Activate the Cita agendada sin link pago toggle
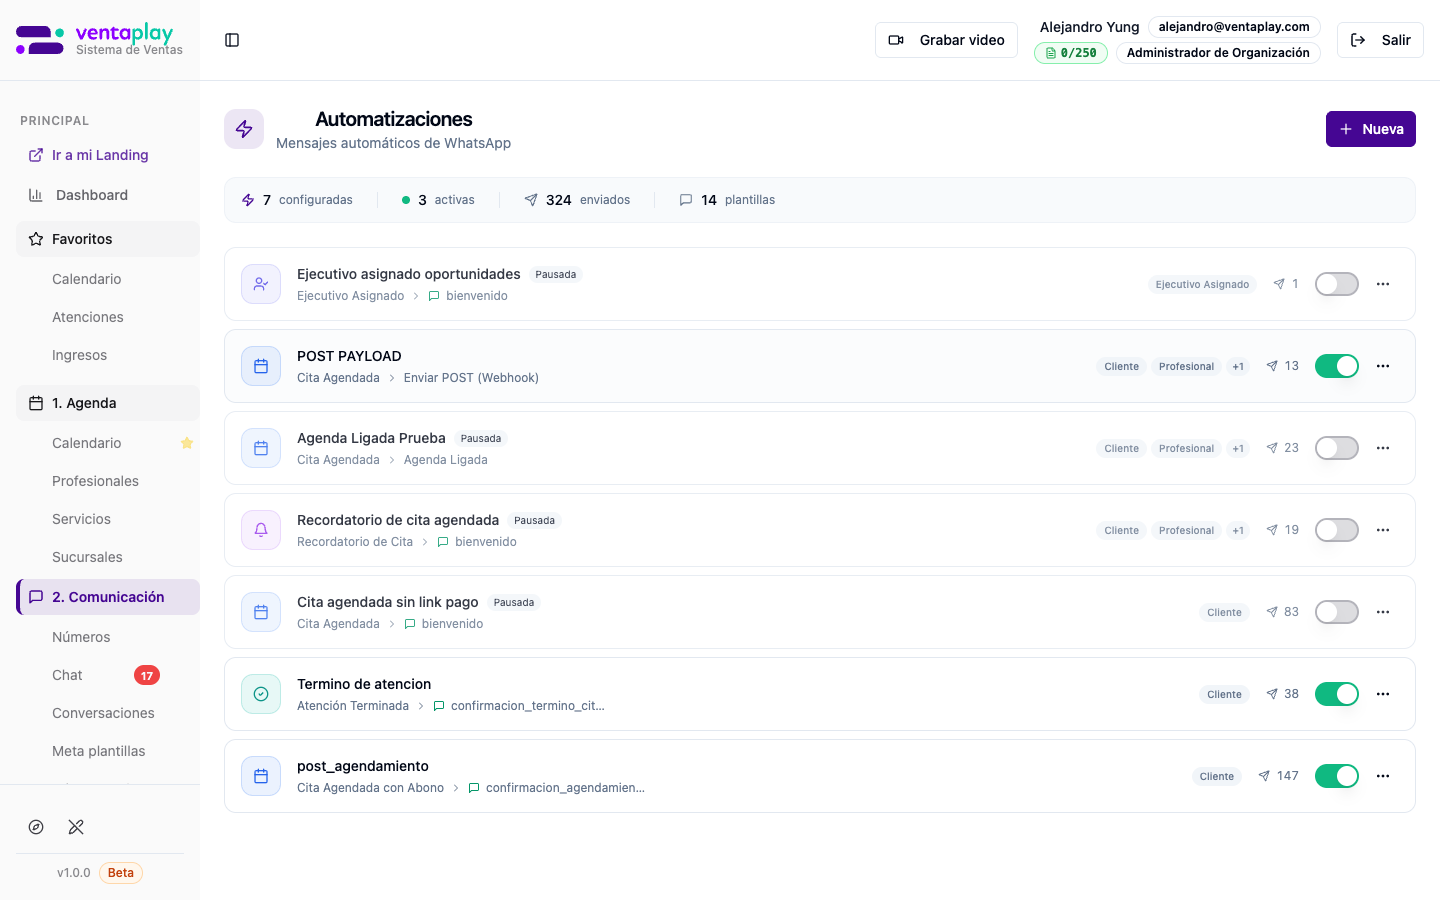The image size is (1440, 900). point(1337,612)
